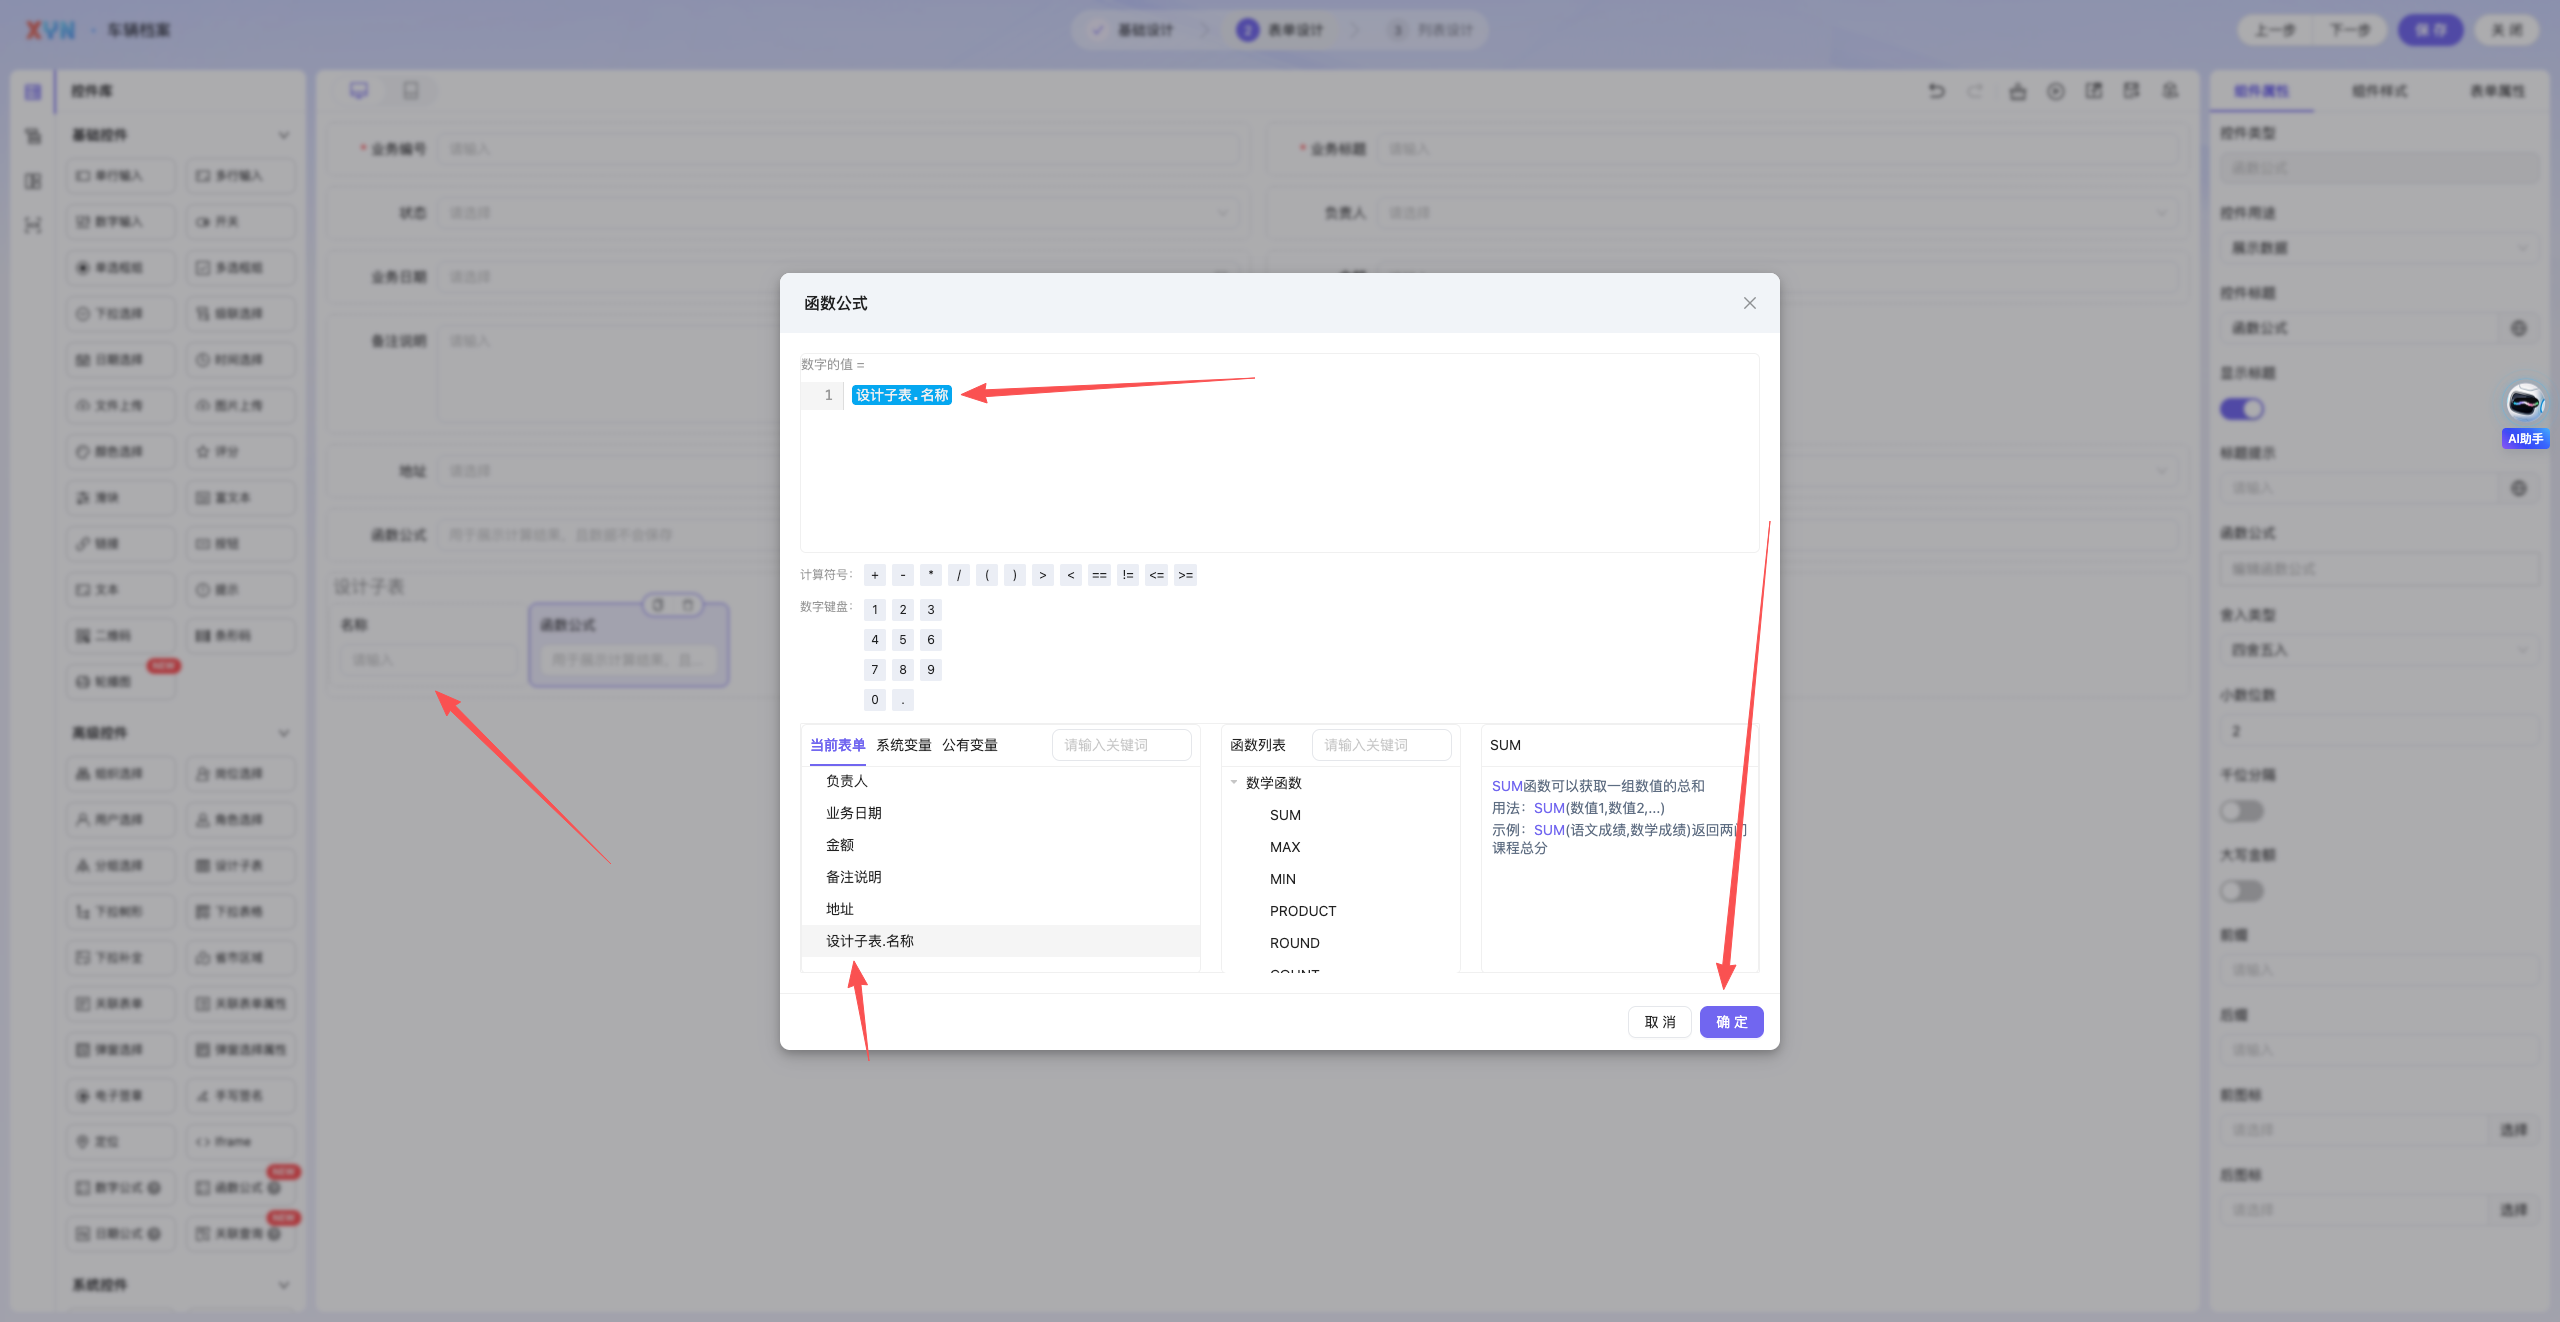Click 取消 to cancel the formula

1660,1022
